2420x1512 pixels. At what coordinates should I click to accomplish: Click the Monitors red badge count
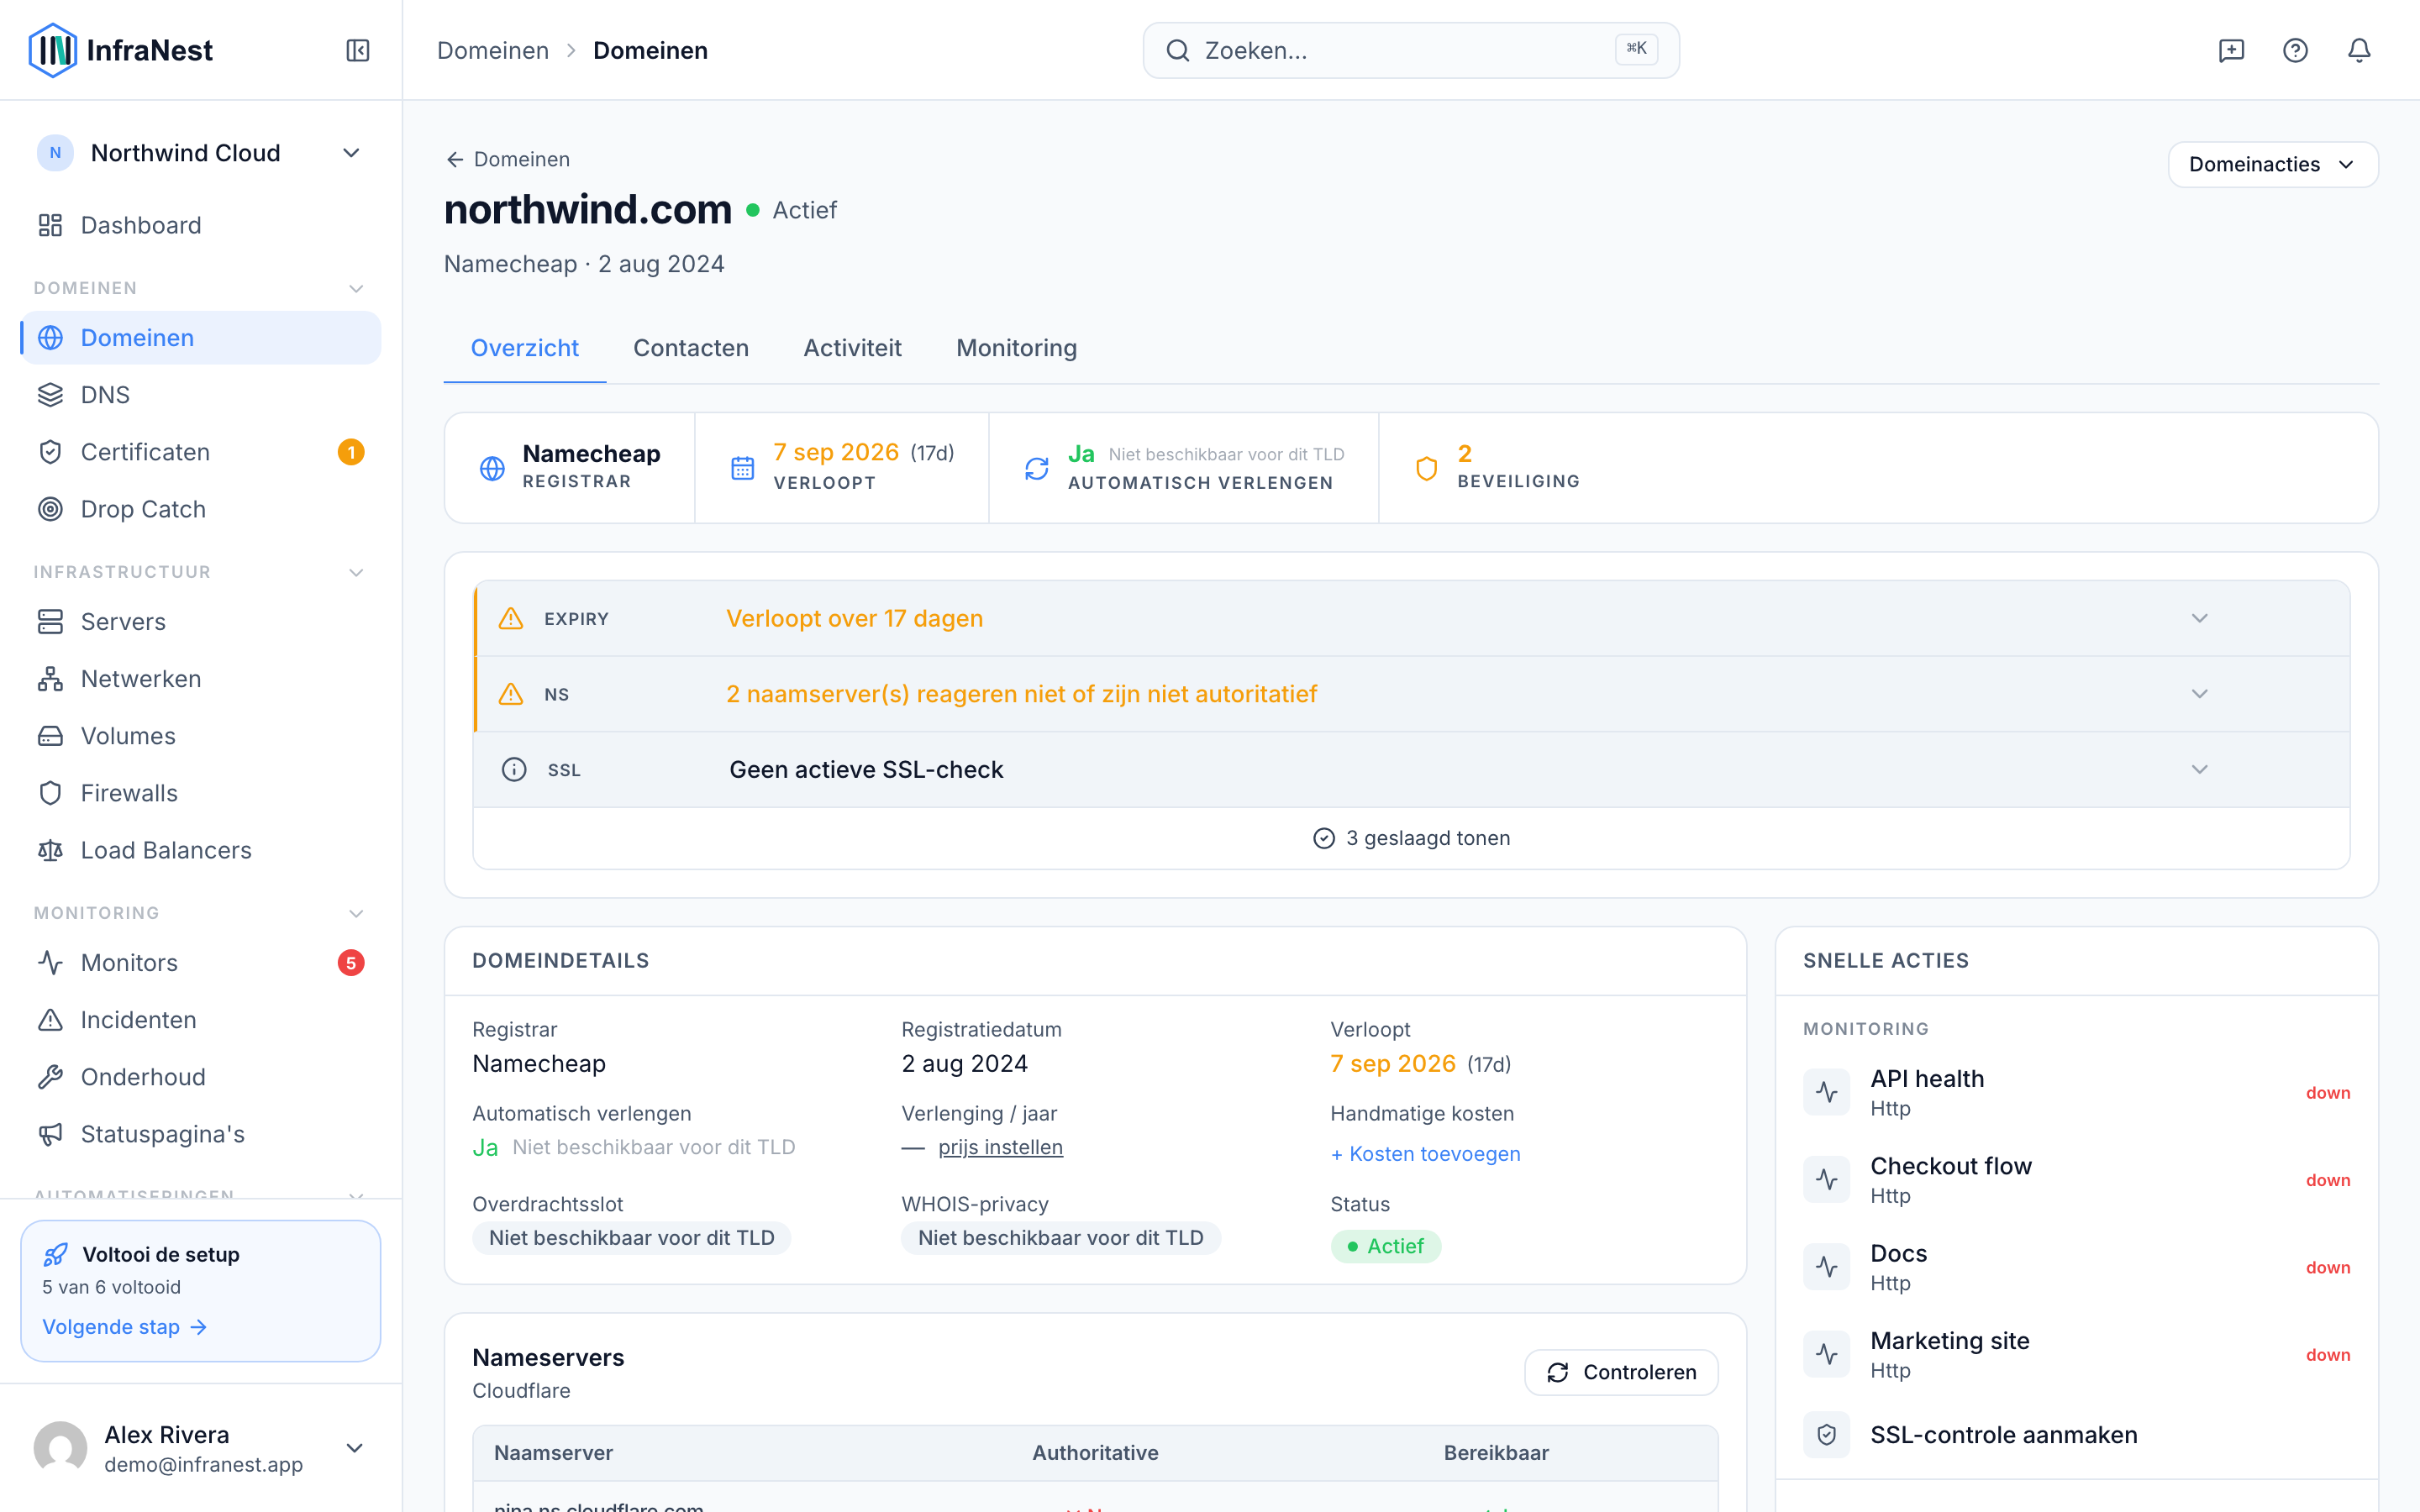point(351,963)
